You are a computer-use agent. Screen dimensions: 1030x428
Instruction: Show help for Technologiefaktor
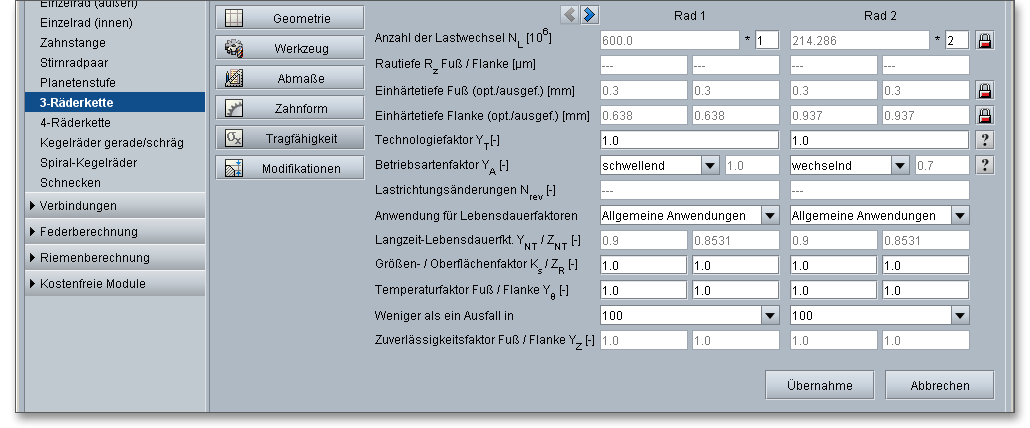coord(985,140)
